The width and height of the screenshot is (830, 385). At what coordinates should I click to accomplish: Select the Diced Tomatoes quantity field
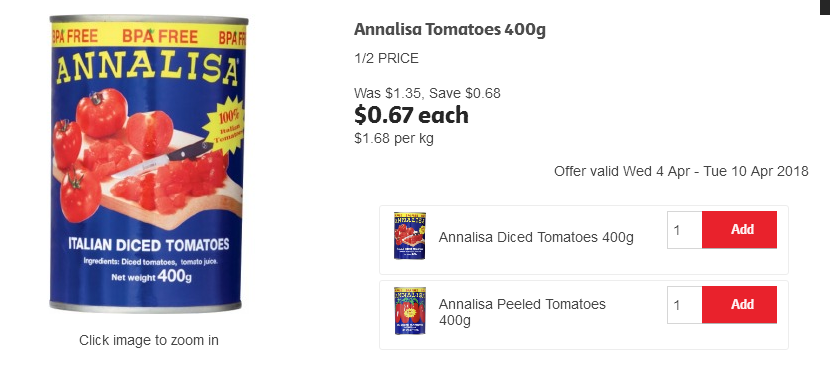coord(684,229)
